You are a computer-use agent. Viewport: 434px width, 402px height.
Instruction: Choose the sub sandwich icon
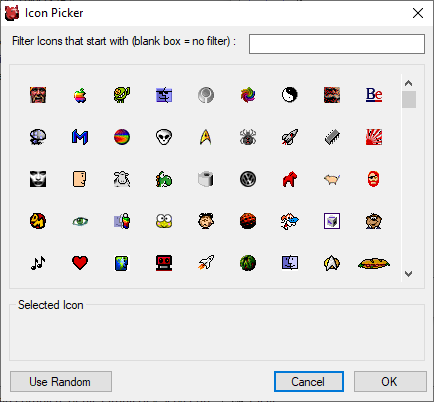pyautogui.click(x=374, y=263)
